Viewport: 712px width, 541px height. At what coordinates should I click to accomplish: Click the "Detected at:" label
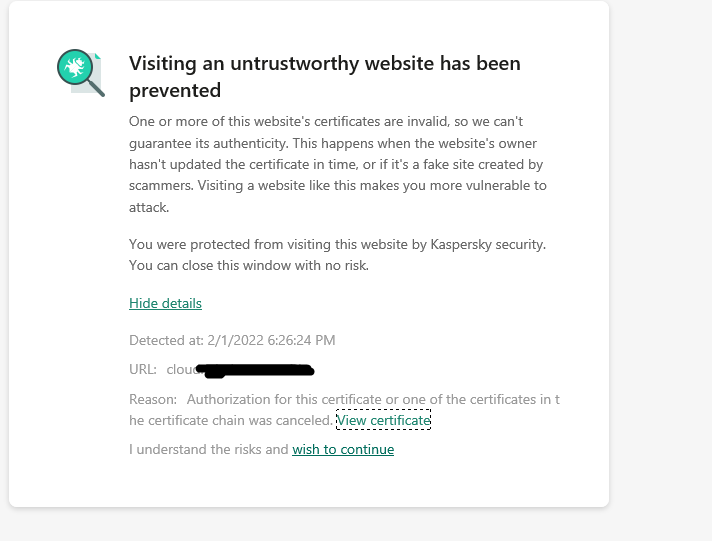tap(165, 341)
